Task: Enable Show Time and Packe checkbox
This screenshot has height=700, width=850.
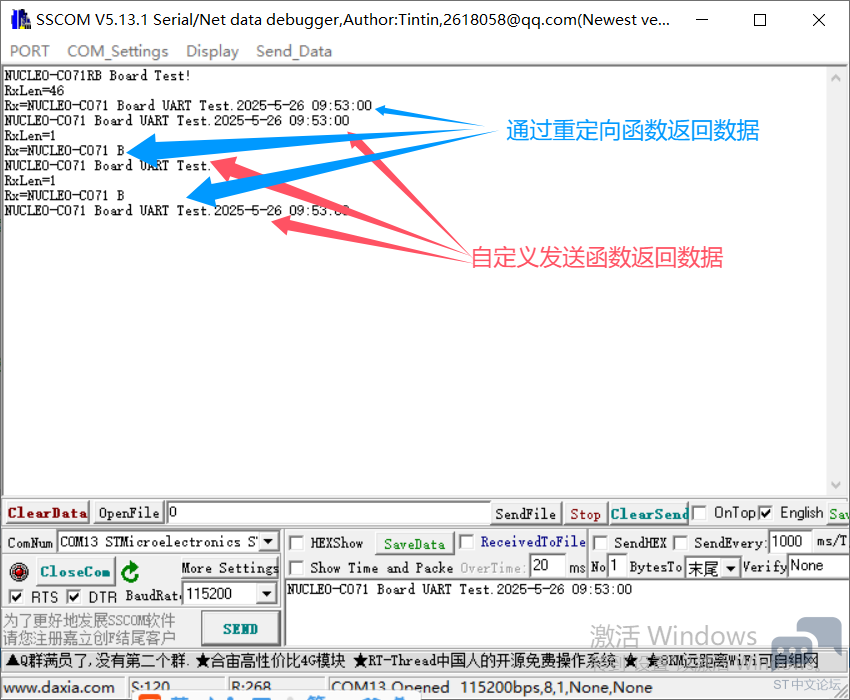Action: [x=297, y=568]
